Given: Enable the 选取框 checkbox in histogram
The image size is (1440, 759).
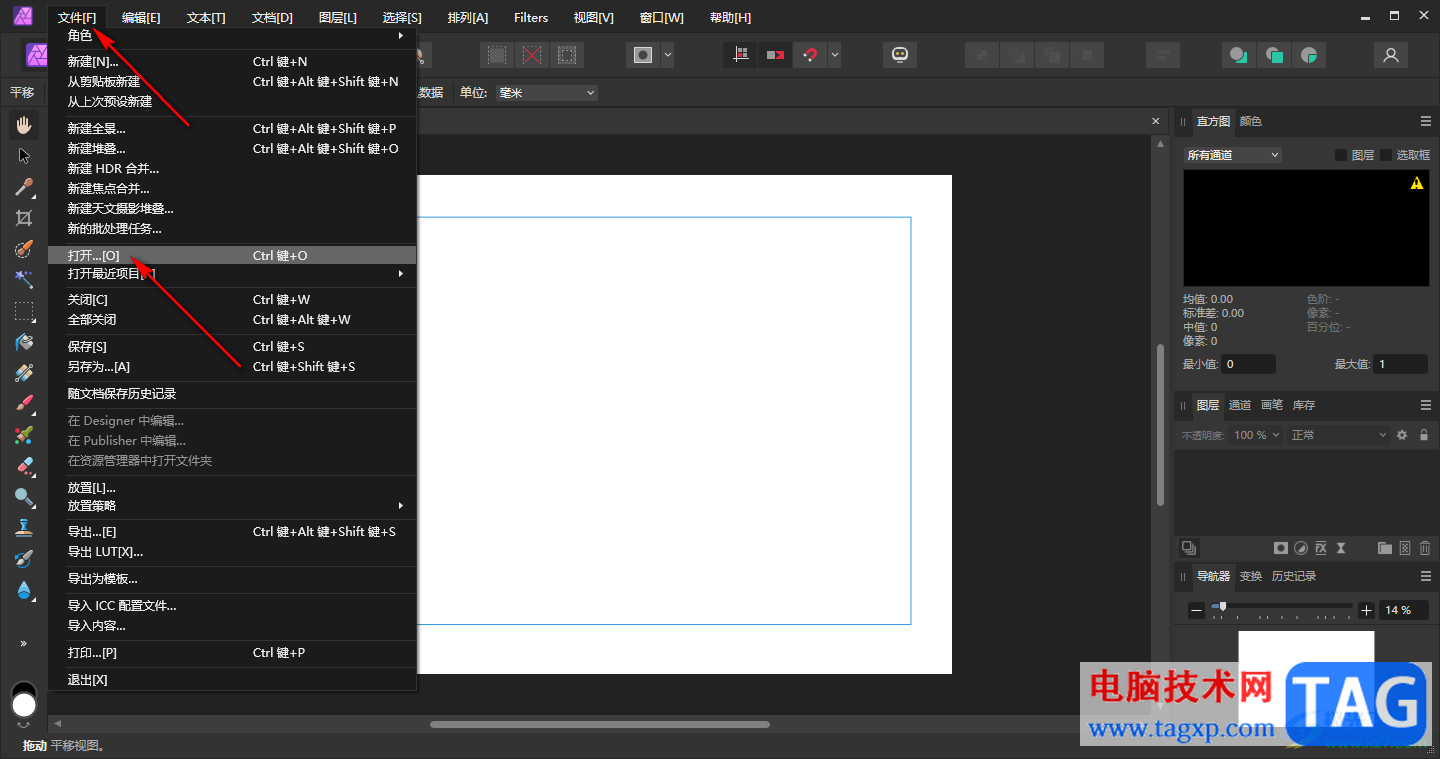Looking at the screenshot, I should [1387, 155].
